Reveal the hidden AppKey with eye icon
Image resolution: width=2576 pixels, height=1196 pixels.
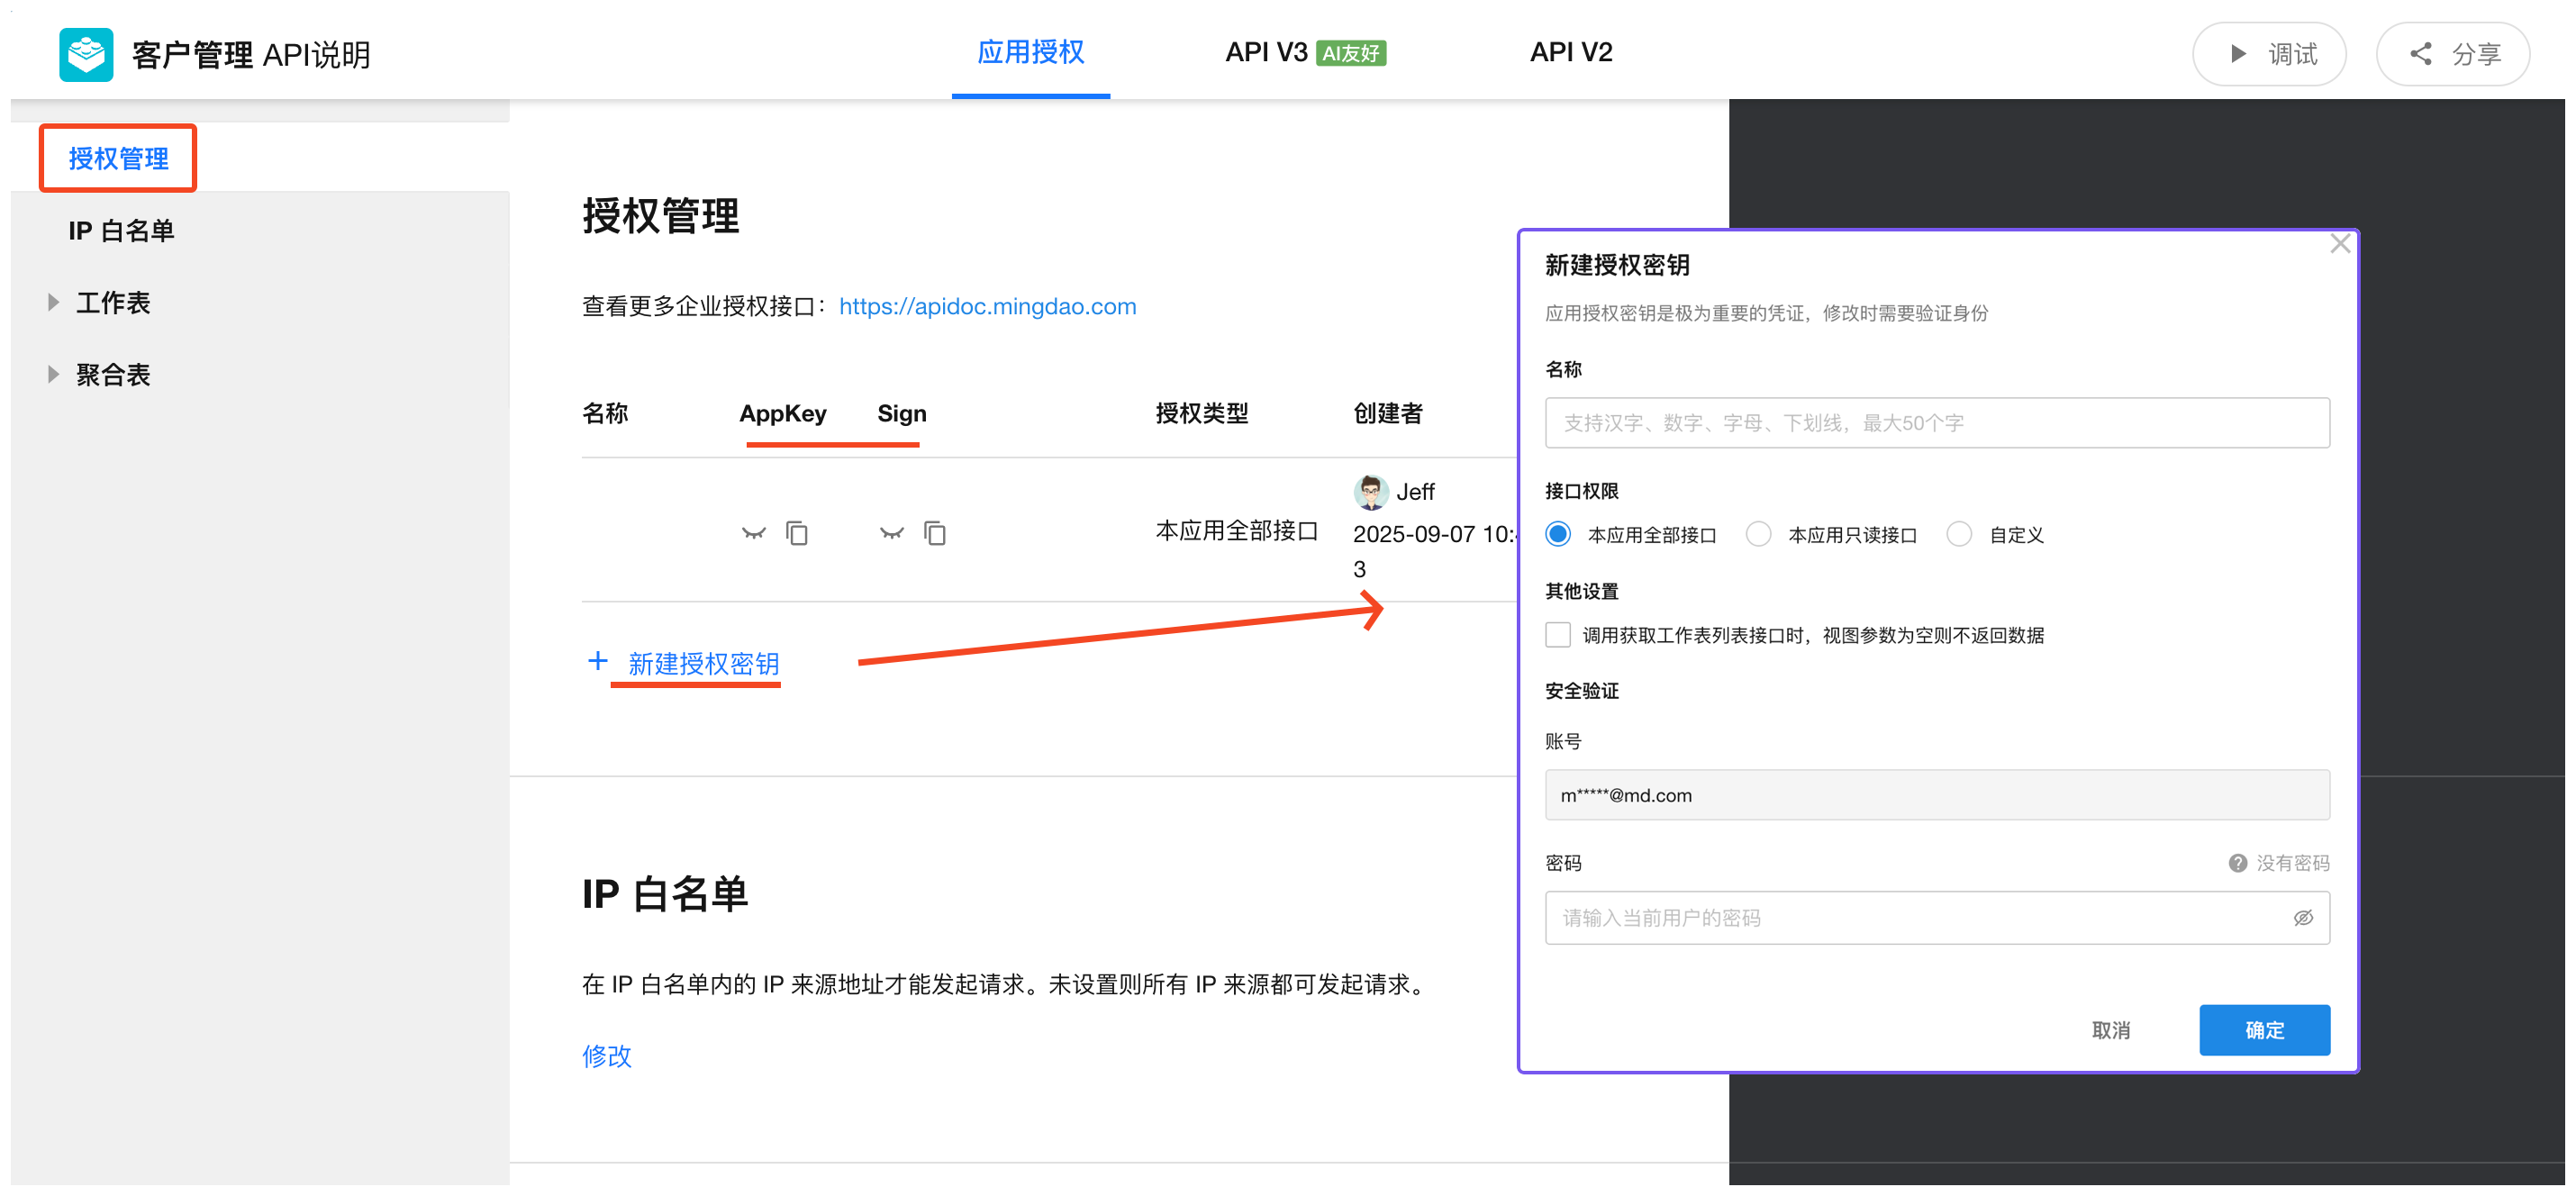[x=753, y=533]
